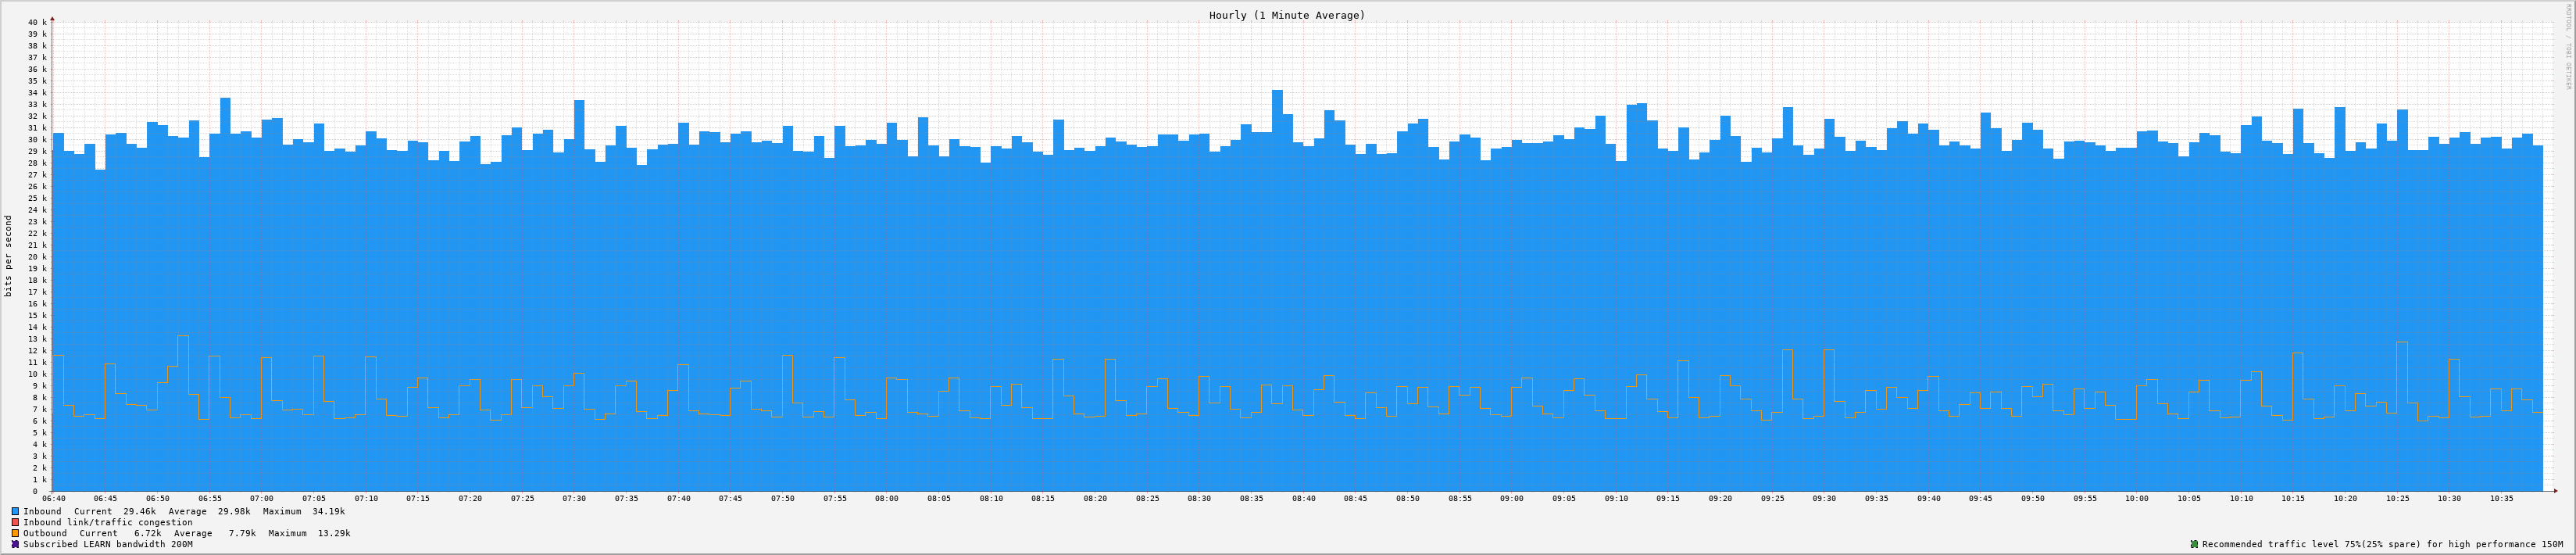Click the purple Subscribed LEARN bandwidth marker

[15, 544]
